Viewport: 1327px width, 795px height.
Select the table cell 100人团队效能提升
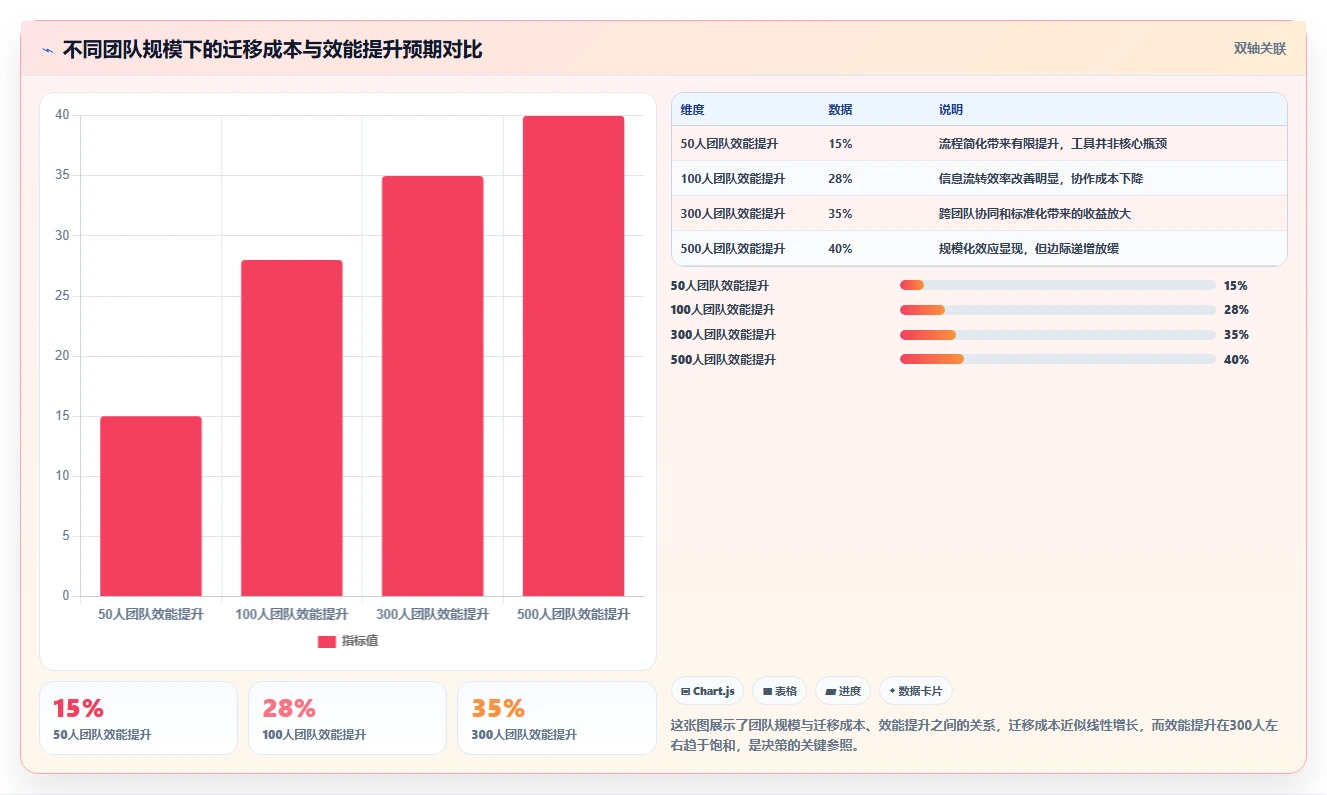click(733, 179)
